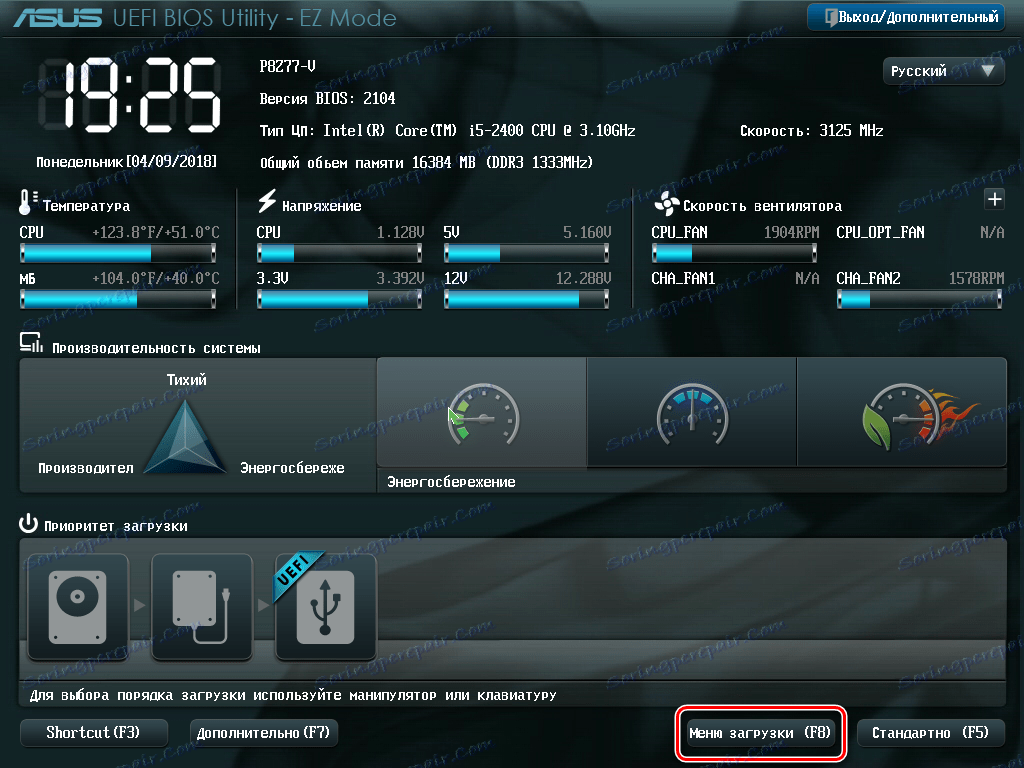Click the 3.3V voltage bar
The height and width of the screenshot is (768, 1024).
pos(340,299)
